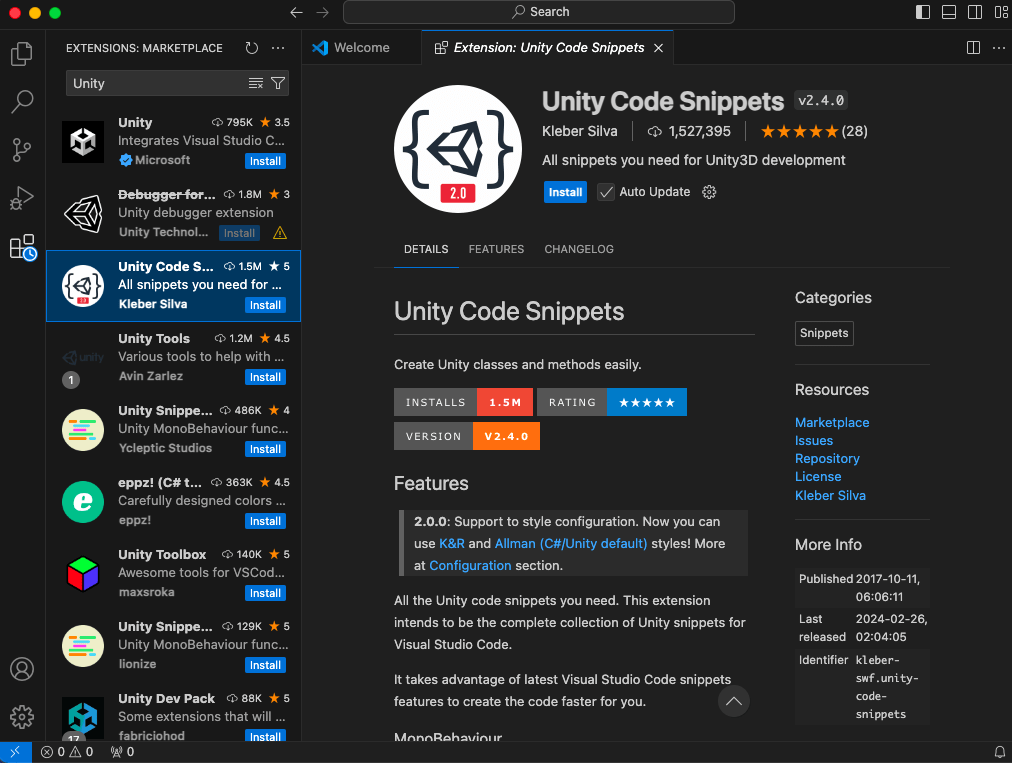This screenshot has width=1012, height=763.
Task: Go back using the navigation arrow
Action: point(296,12)
